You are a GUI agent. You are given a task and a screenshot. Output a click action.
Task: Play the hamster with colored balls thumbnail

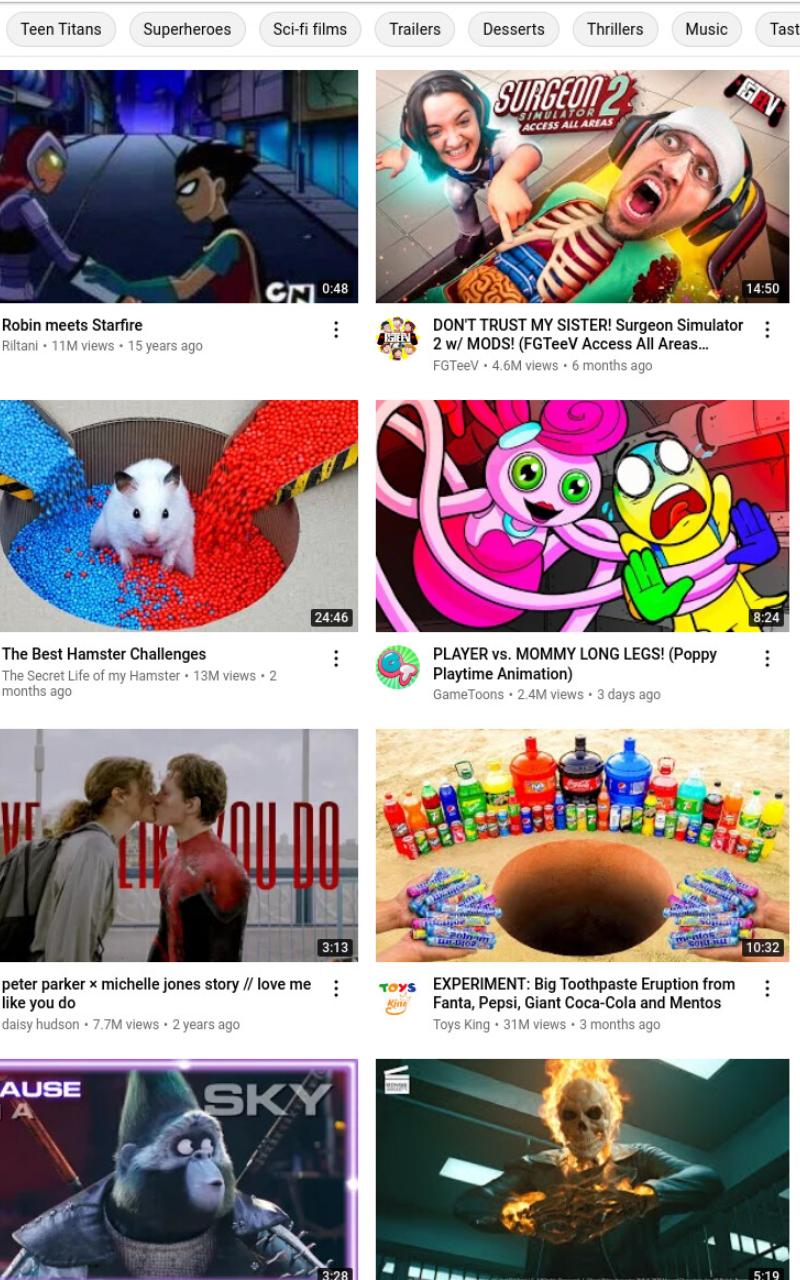(179, 516)
